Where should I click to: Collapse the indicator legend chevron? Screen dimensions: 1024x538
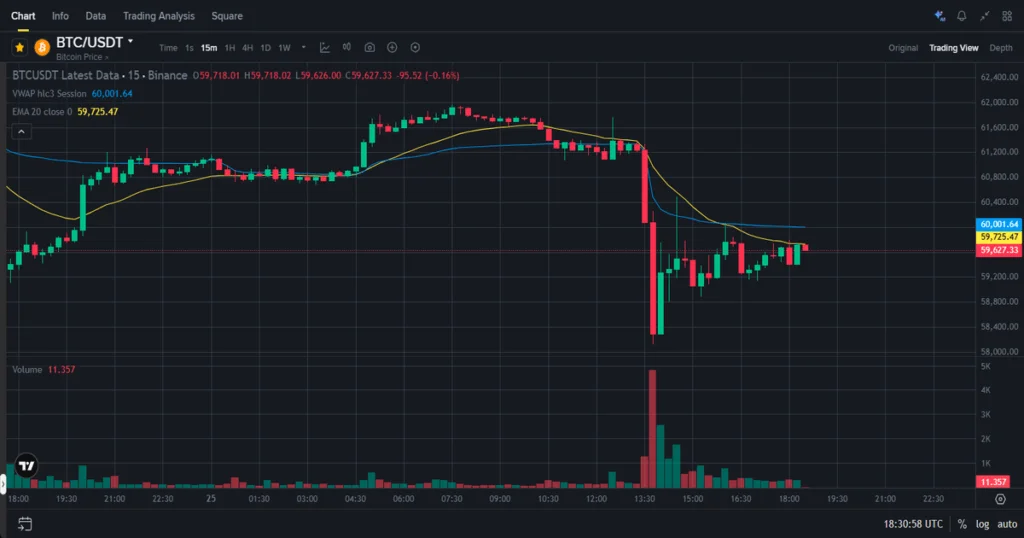[21, 132]
